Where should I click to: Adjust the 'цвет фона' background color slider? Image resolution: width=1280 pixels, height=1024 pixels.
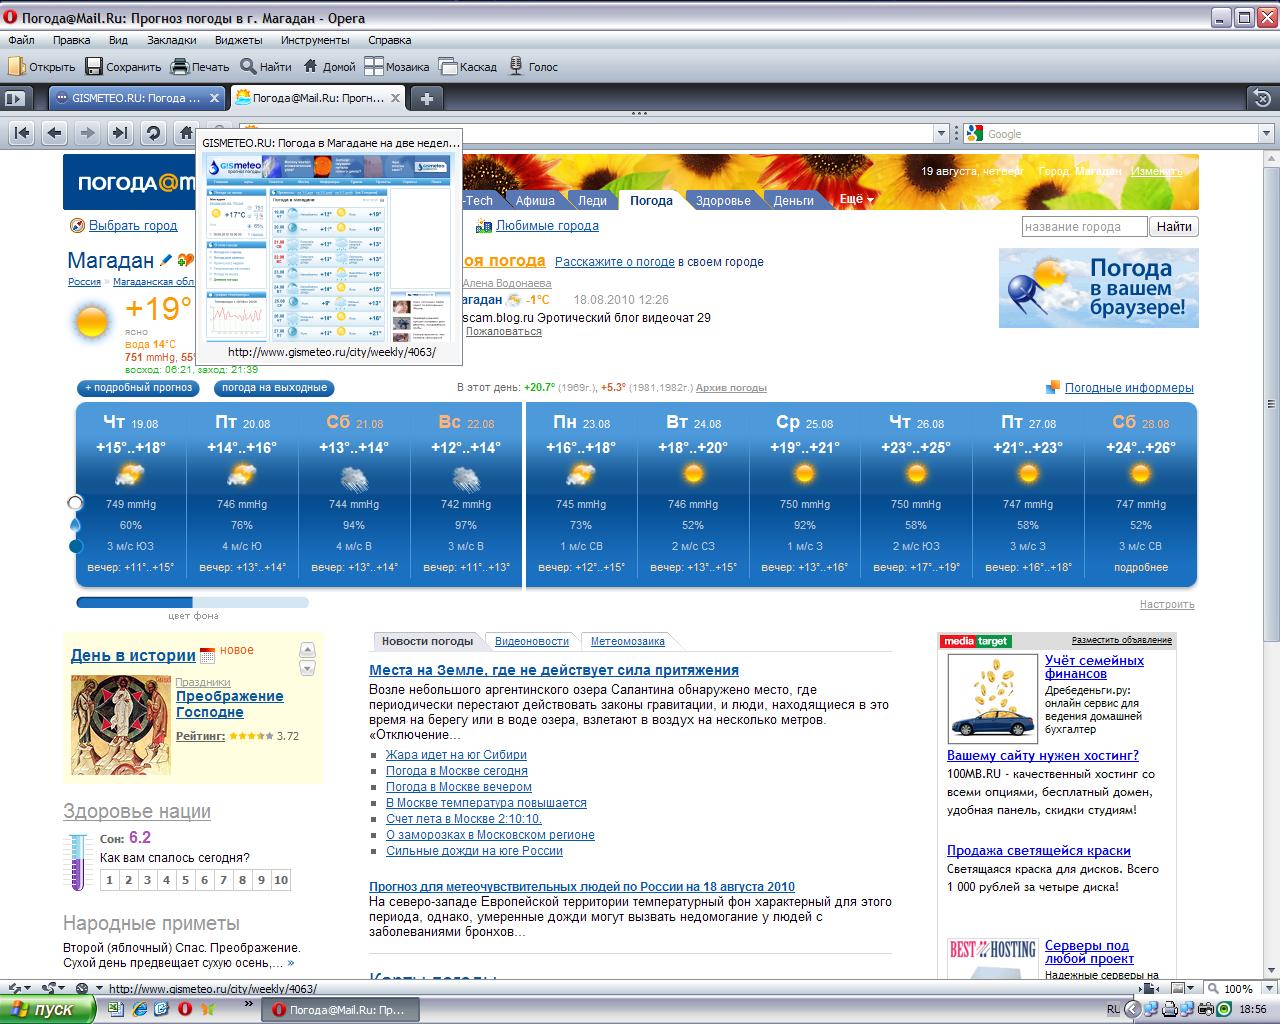pyautogui.click(x=192, y=602)
